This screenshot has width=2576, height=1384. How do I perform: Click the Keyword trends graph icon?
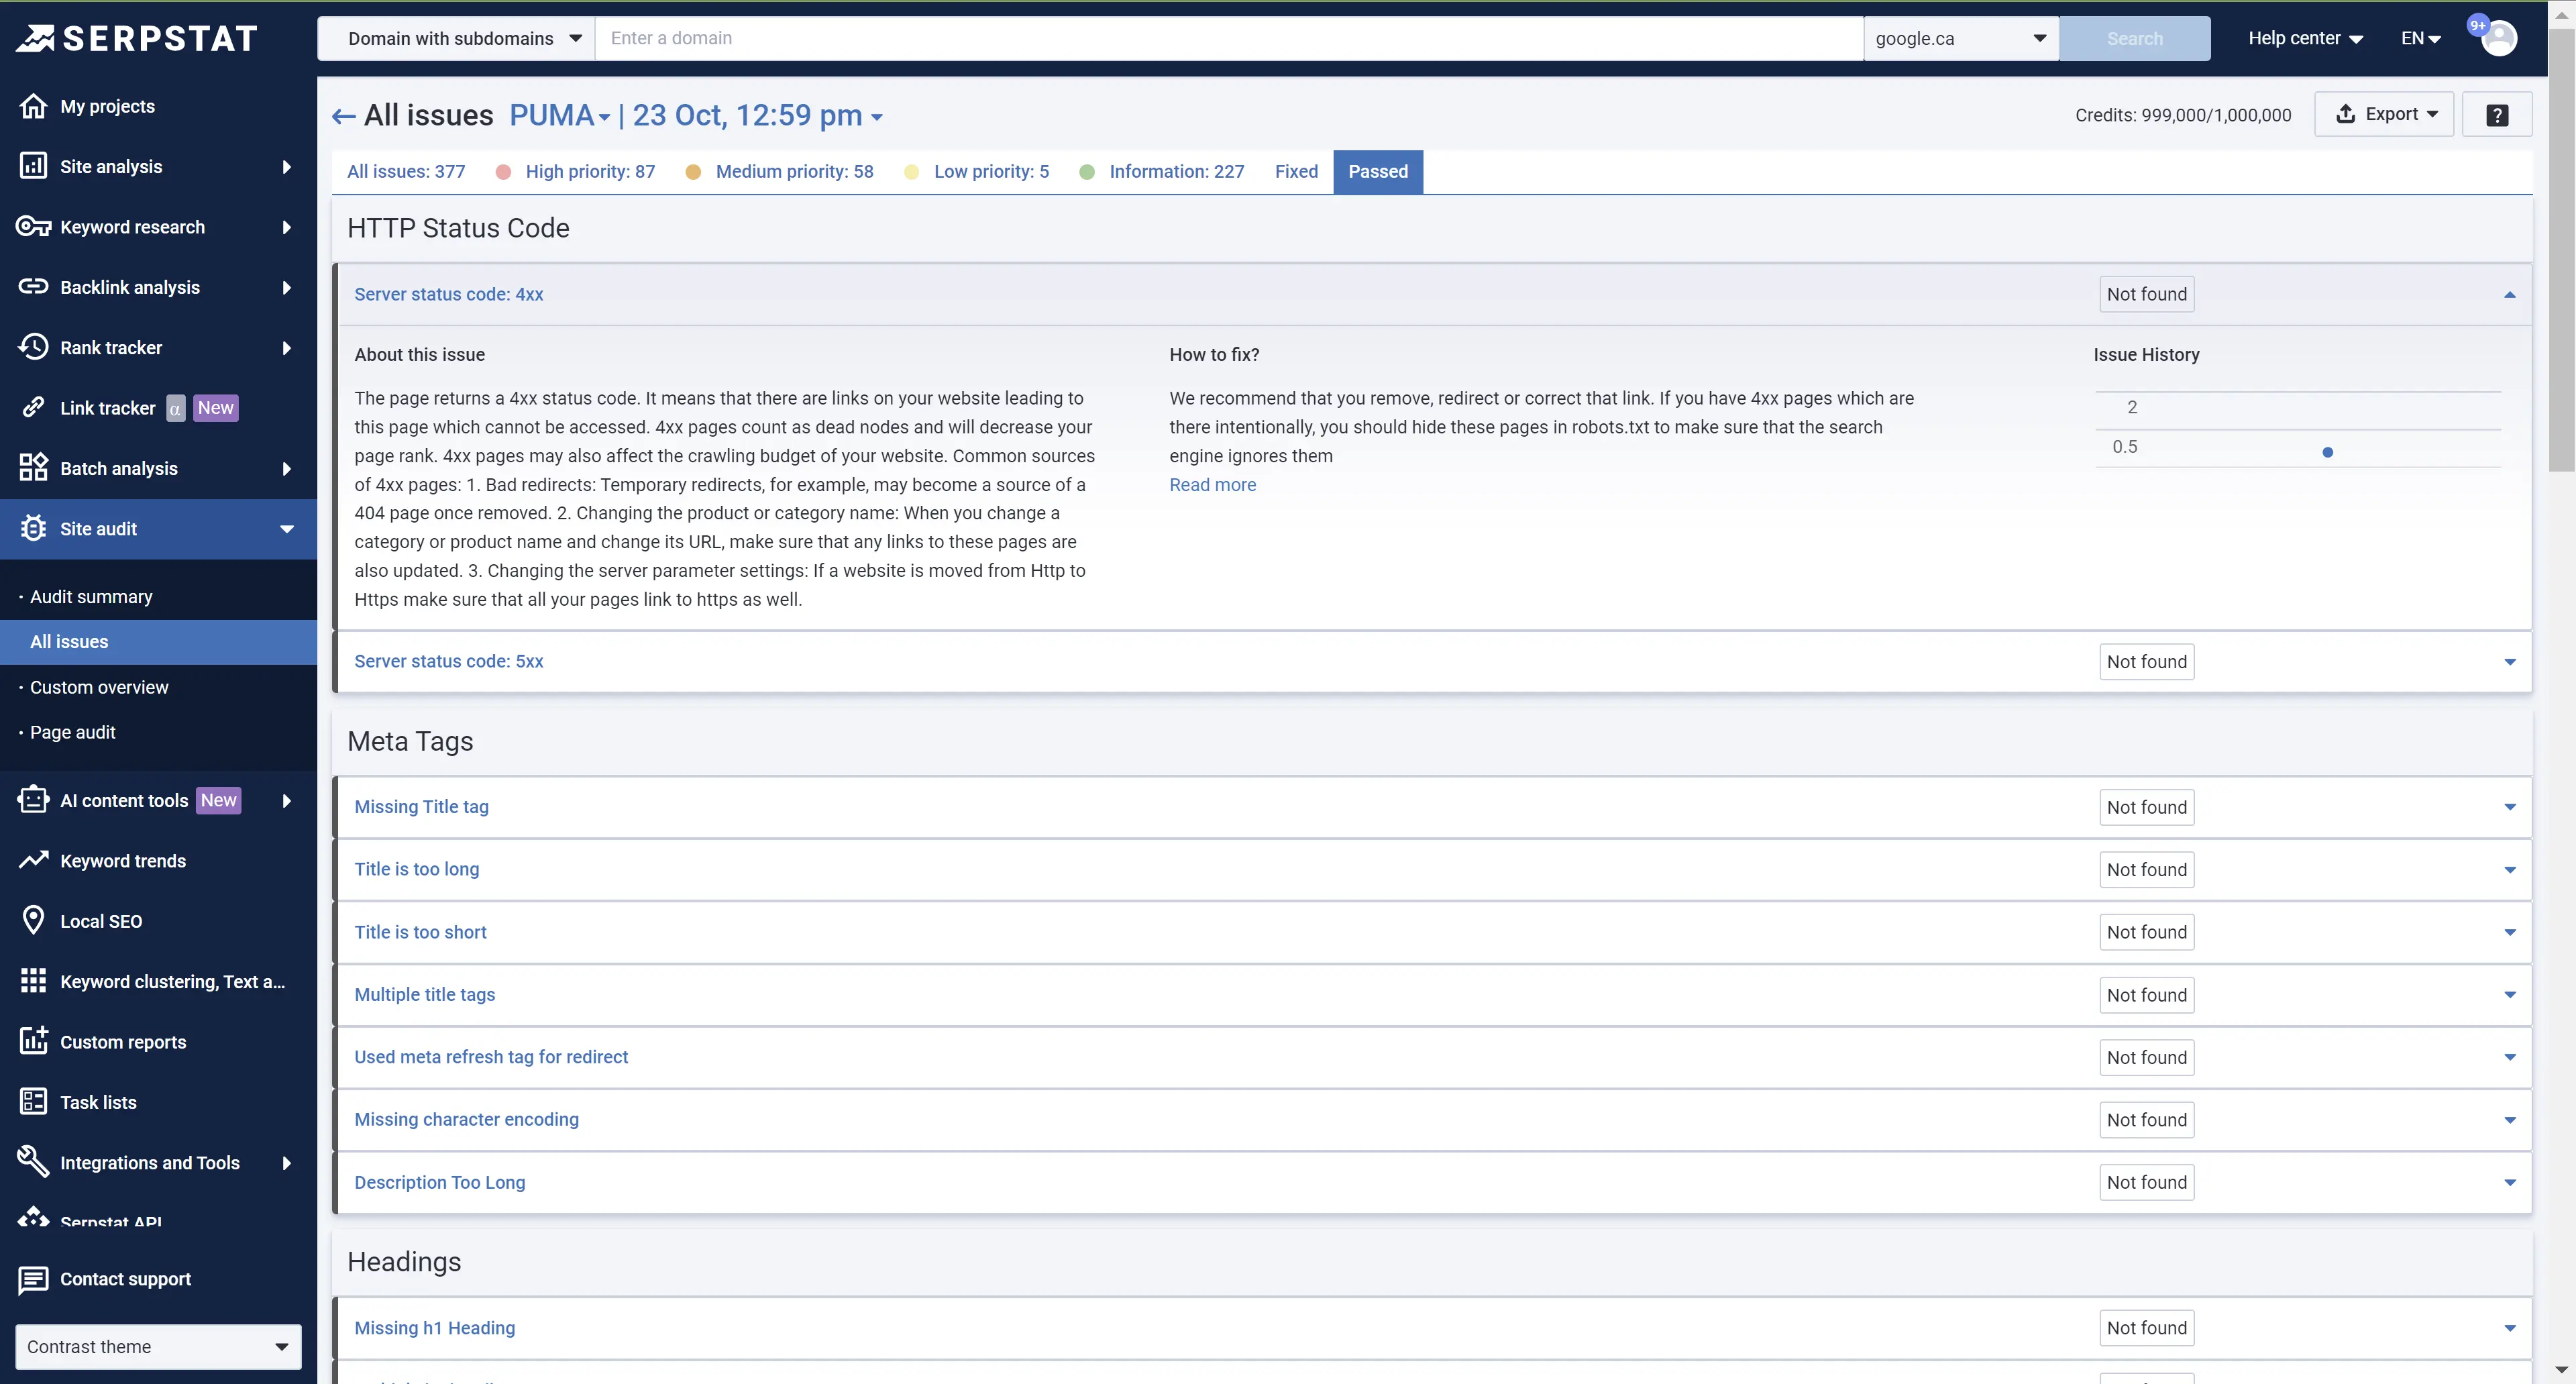[x=33, y=860]
